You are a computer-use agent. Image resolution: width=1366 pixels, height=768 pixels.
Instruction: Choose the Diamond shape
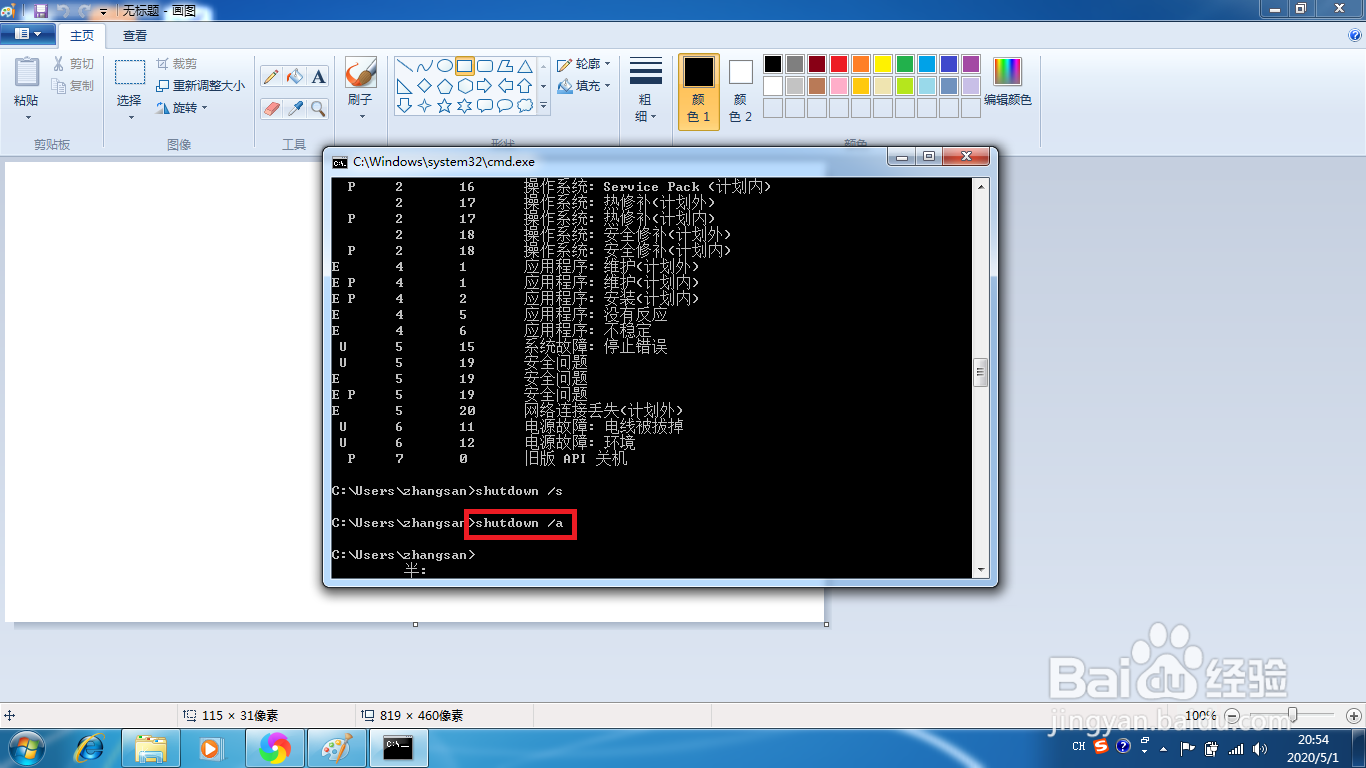pos(425,86)
